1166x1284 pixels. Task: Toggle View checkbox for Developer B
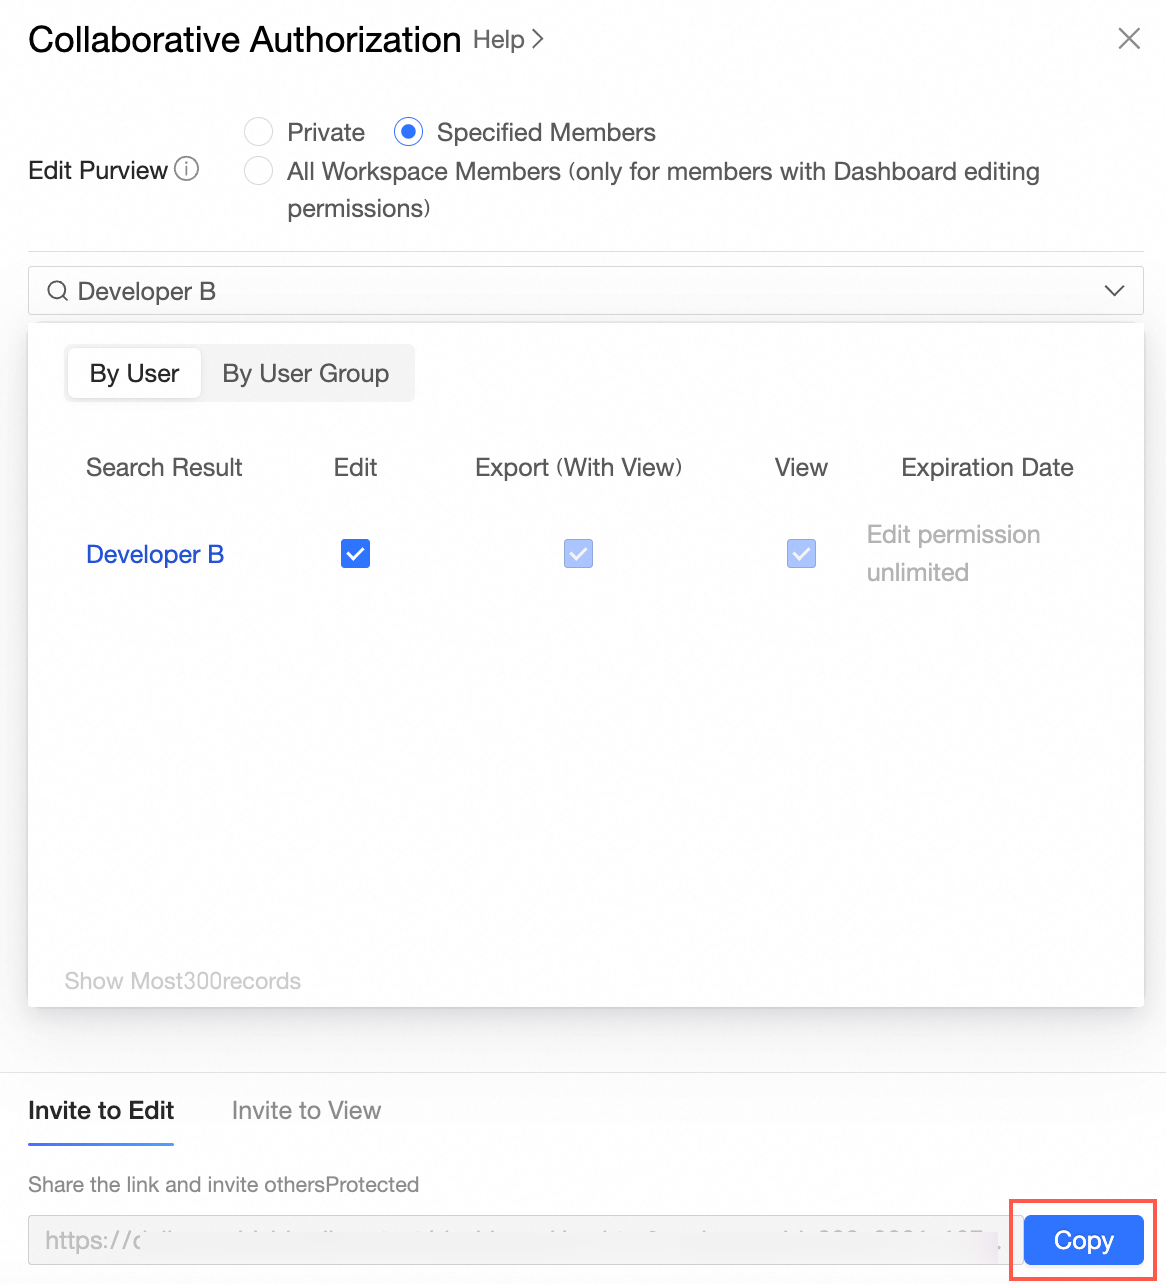pyautogui.click(x=801, y=553)
